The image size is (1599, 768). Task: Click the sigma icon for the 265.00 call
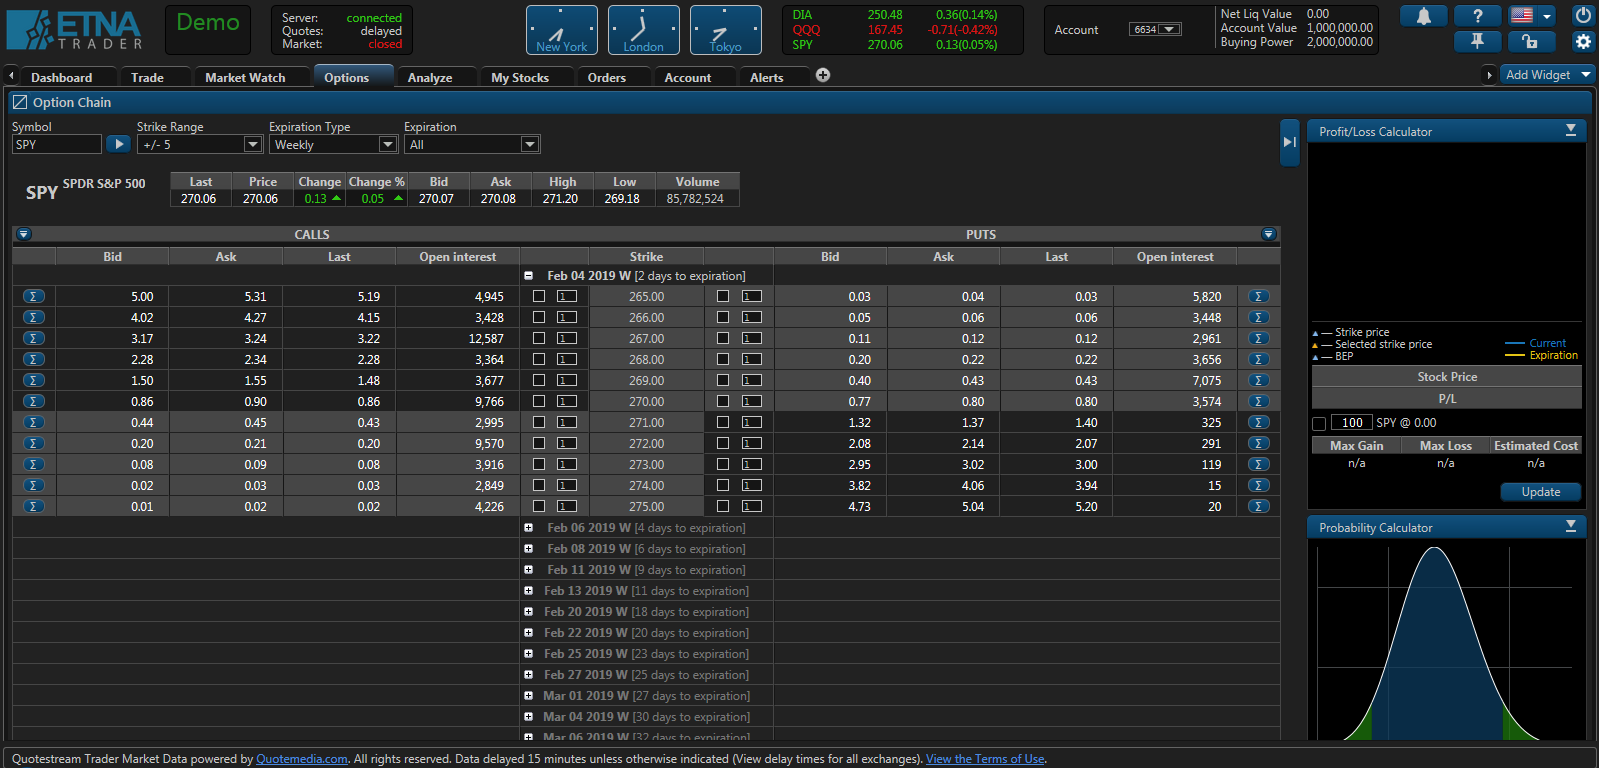tap(34, 296)
